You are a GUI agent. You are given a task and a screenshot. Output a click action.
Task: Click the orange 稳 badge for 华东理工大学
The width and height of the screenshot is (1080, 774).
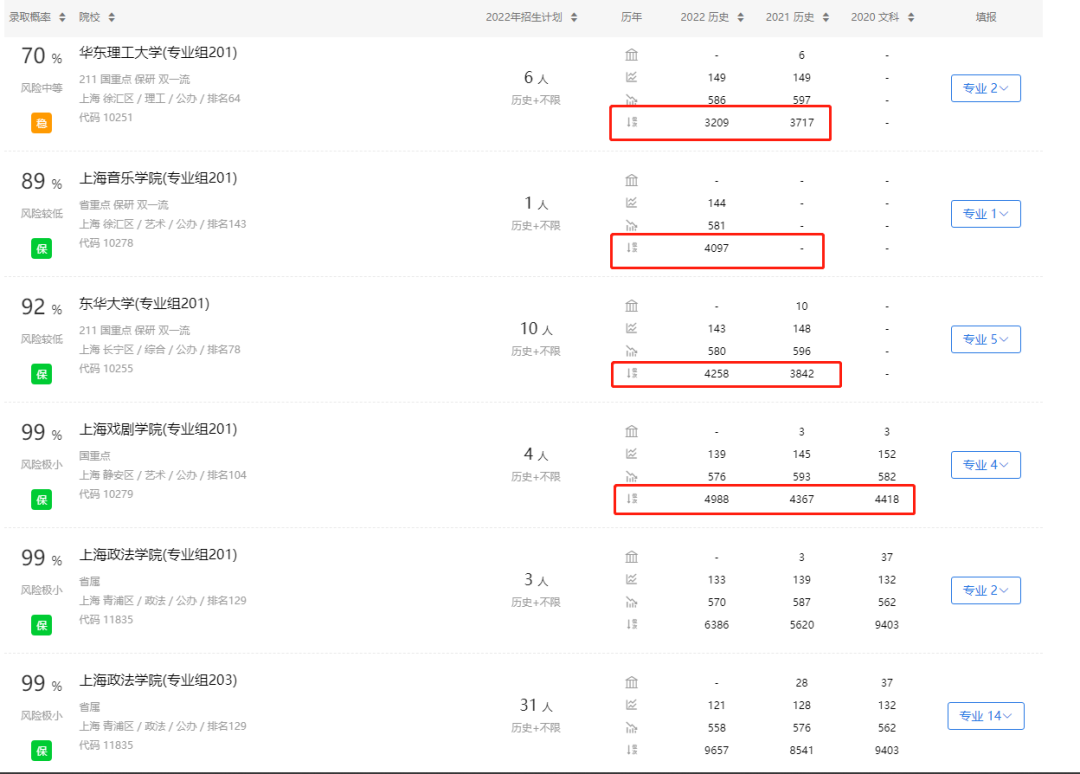(41, 123)
